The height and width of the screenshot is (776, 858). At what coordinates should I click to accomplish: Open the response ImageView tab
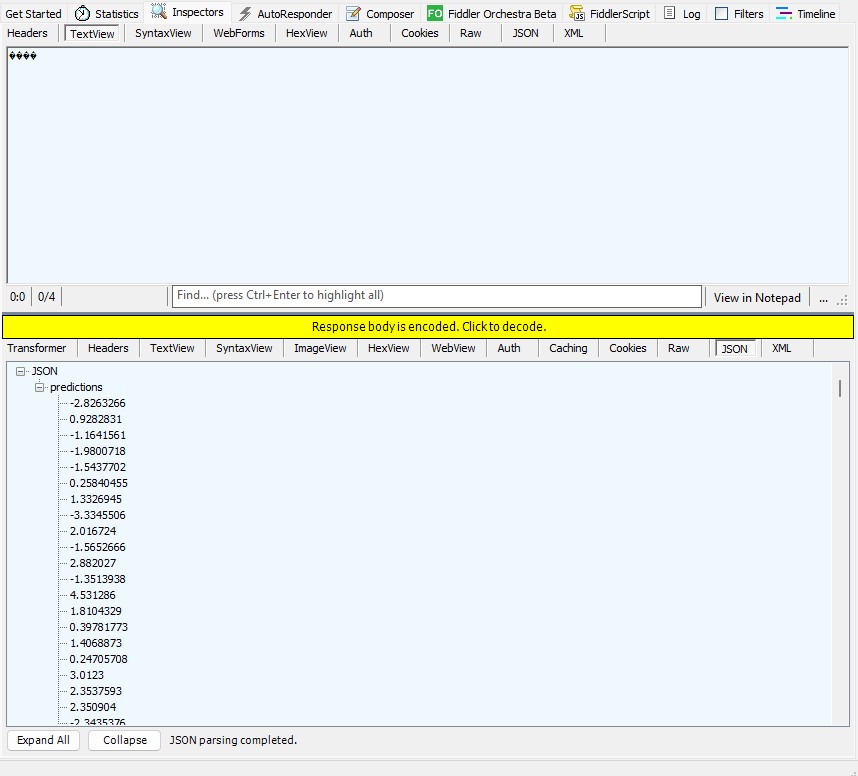(x=320, y=348)
